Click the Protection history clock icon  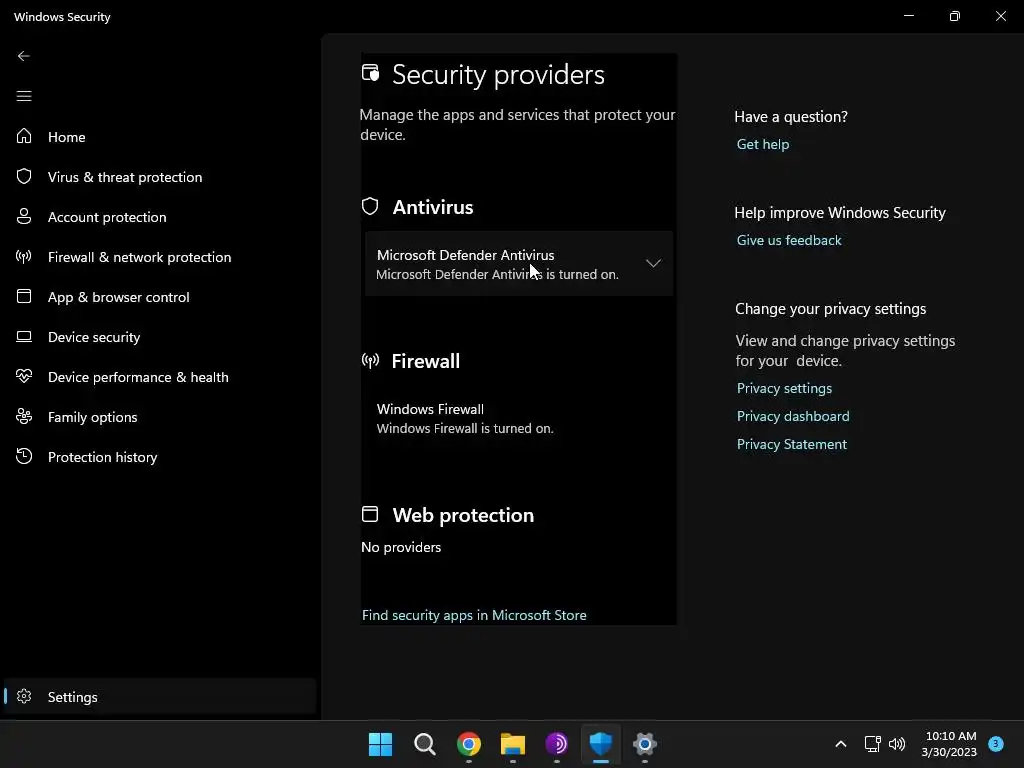[x=24, y=456]
